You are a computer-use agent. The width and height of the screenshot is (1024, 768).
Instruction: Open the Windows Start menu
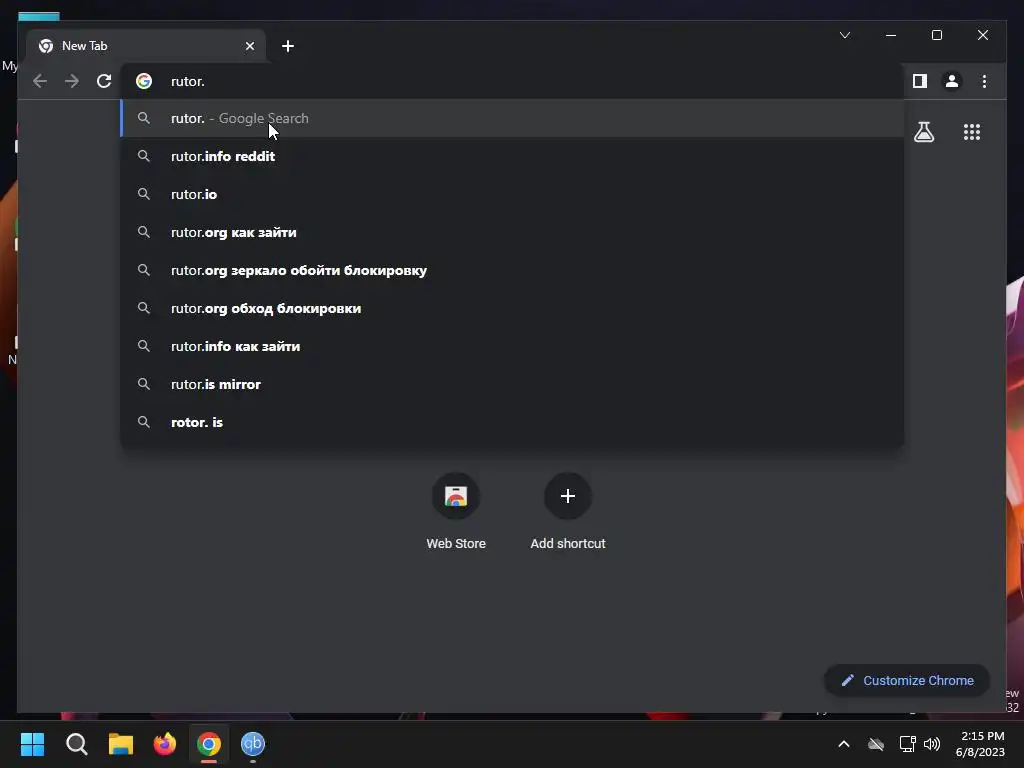[32, 744]
